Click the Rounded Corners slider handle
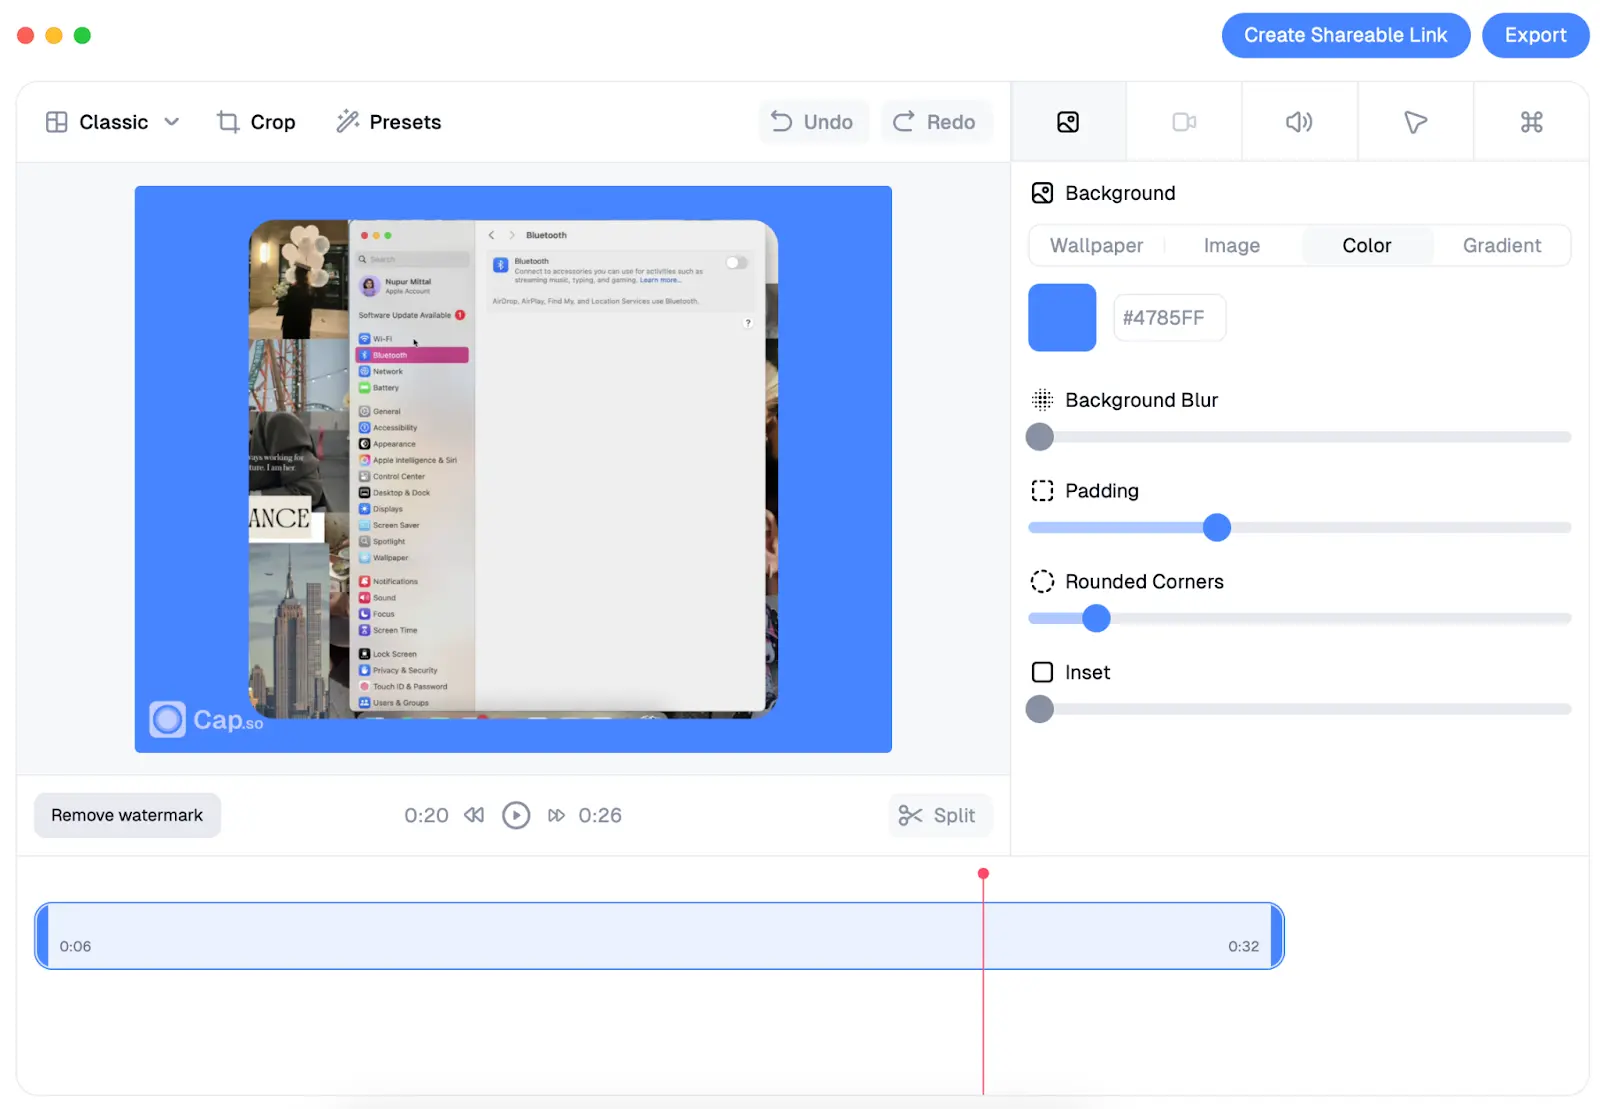1600x1109 pixels. pyautogui.click(x=1097, y=618)
